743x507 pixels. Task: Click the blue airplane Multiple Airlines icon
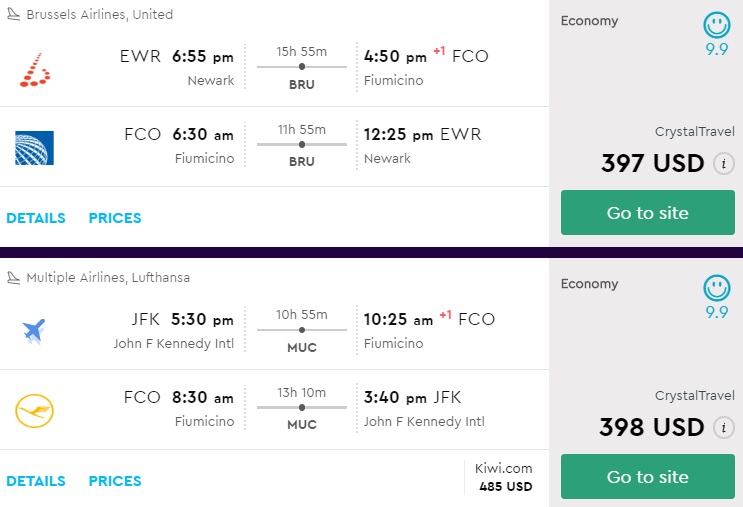coord(34,330)
